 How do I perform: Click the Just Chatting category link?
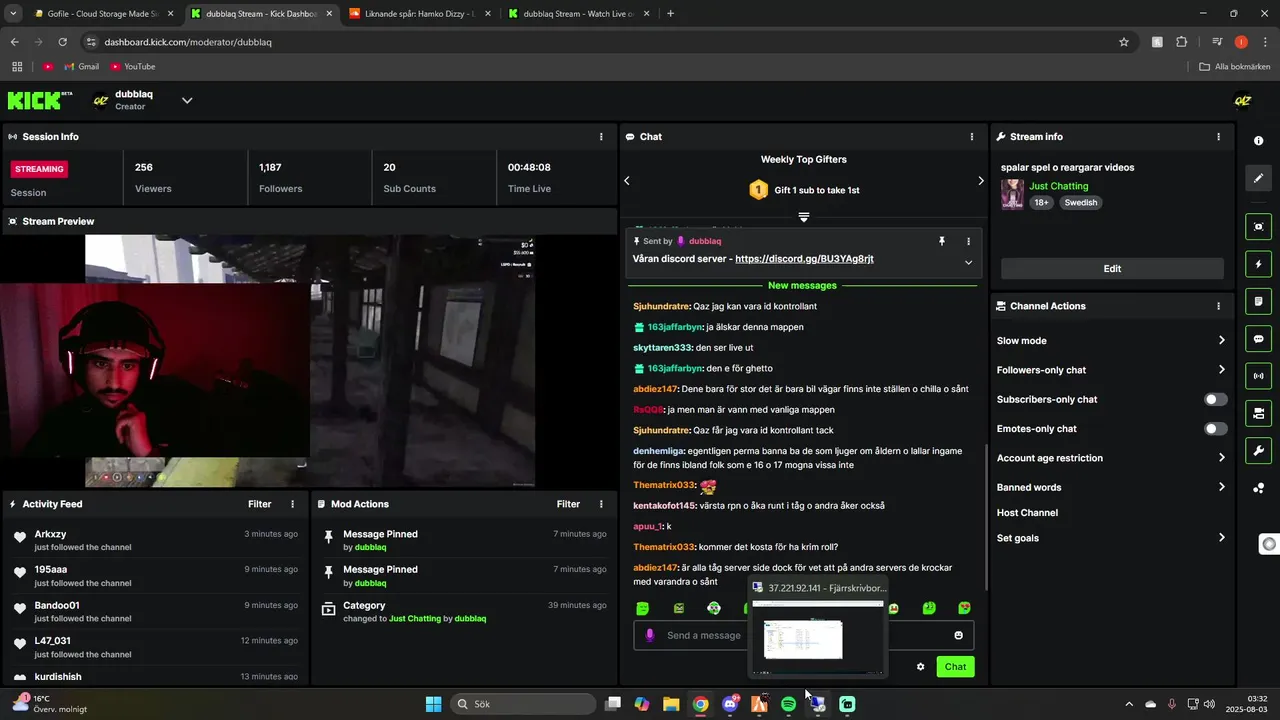1059,186
